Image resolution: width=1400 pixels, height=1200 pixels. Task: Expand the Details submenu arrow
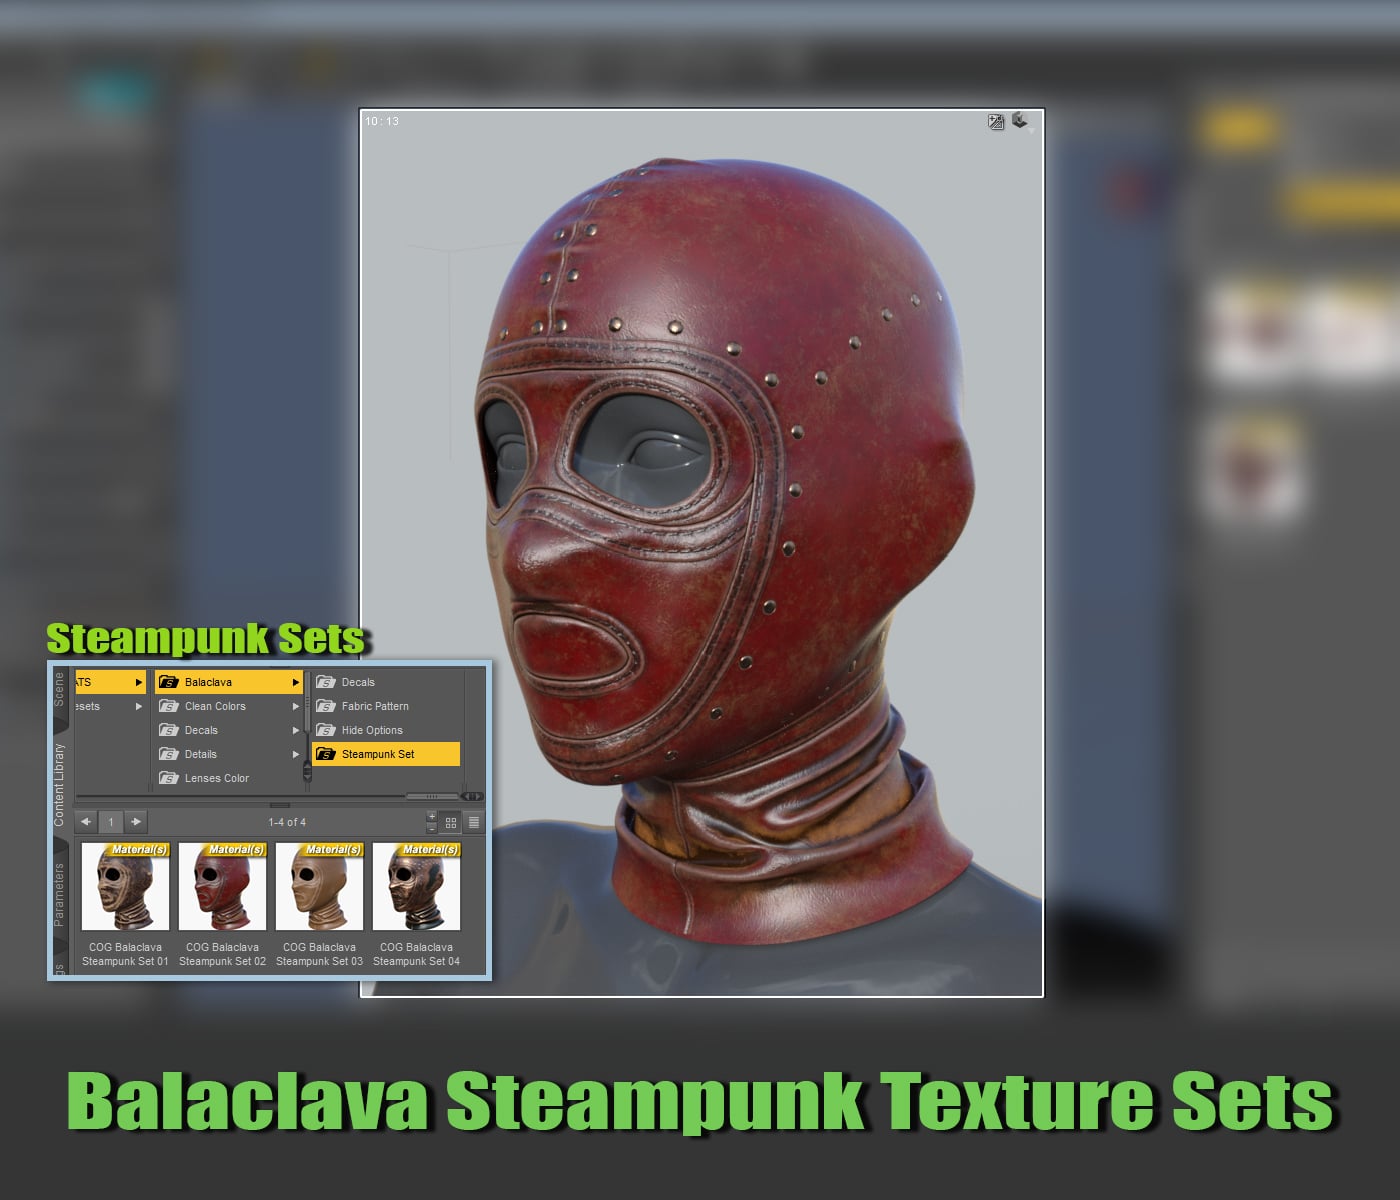(297, 754)
